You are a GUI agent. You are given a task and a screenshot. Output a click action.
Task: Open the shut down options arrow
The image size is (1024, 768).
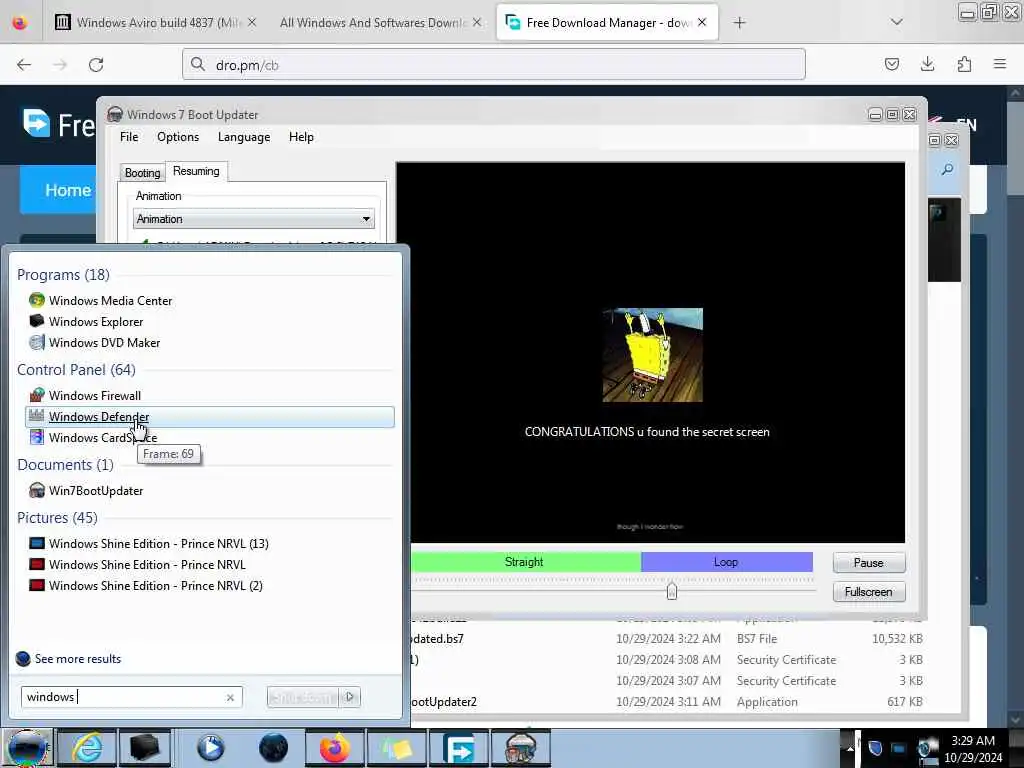coord(350,697)
